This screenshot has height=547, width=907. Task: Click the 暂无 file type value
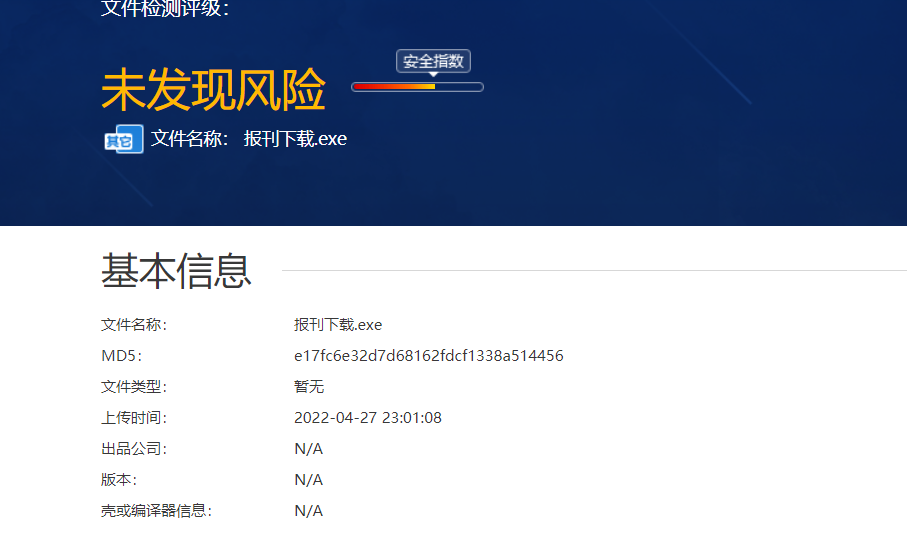tap(309, 387)
